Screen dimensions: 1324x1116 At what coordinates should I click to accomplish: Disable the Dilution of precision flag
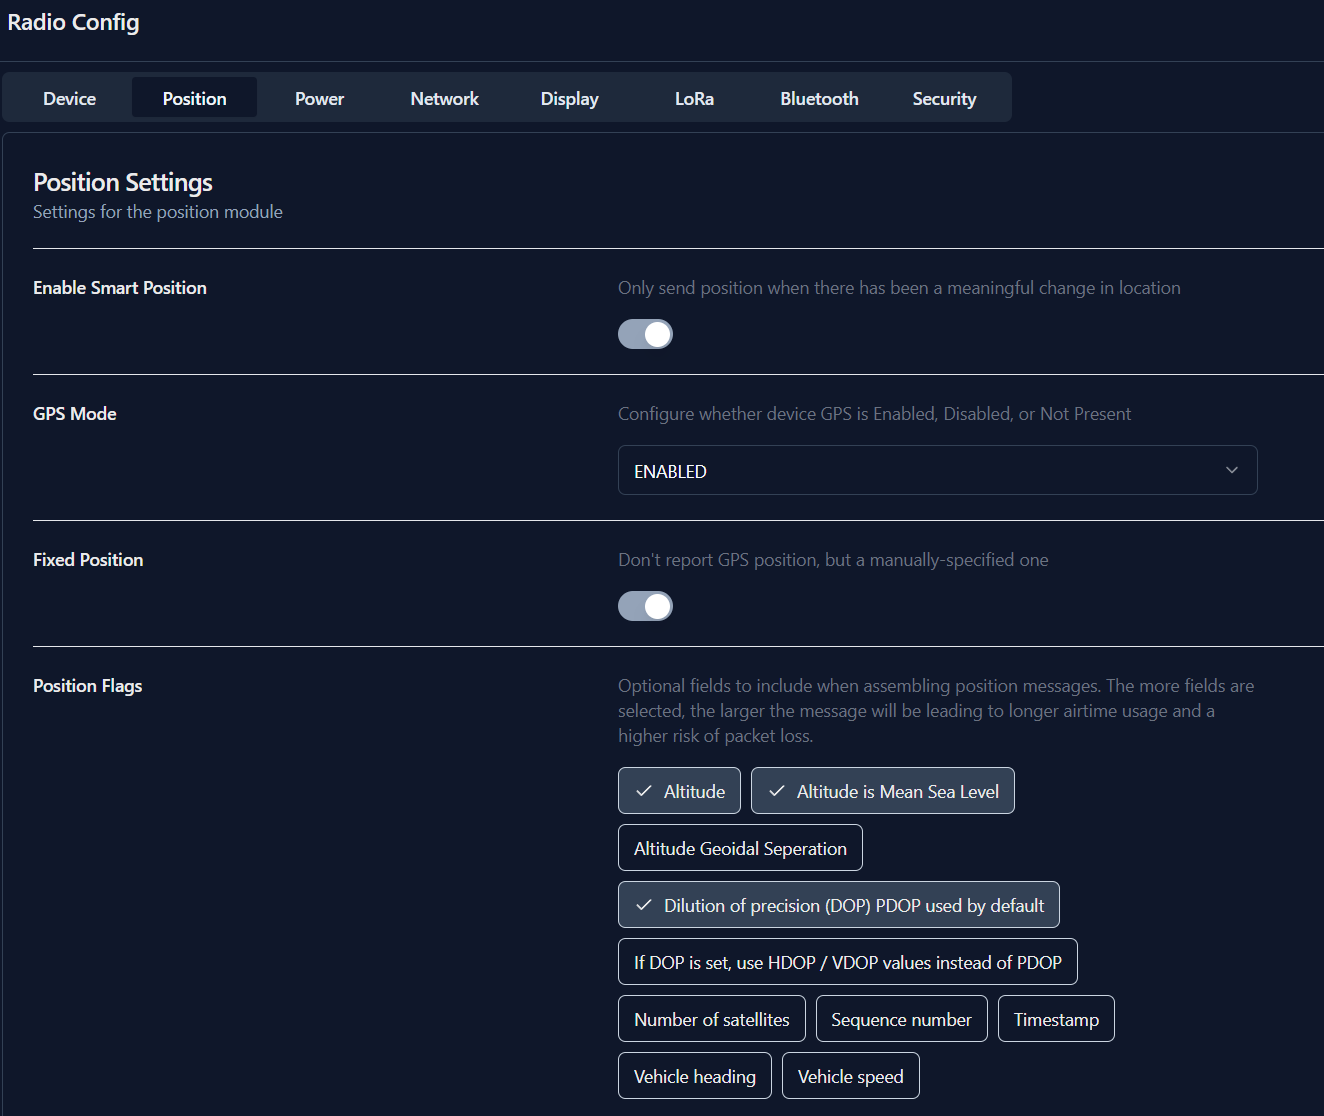pos(838,905)
